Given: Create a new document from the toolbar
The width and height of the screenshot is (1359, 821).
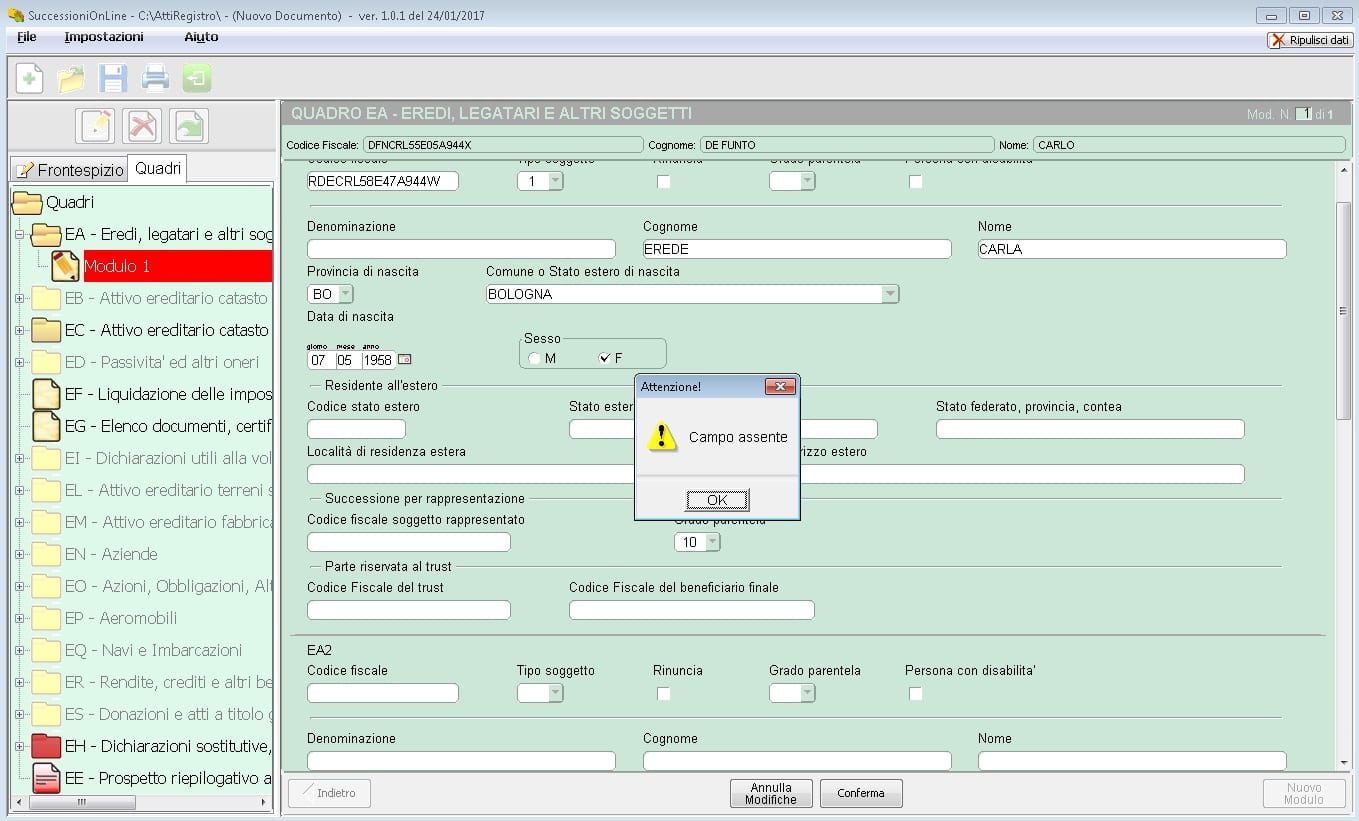Looking at the screenshot, I should pyautogui.click(x=30, y=78).
